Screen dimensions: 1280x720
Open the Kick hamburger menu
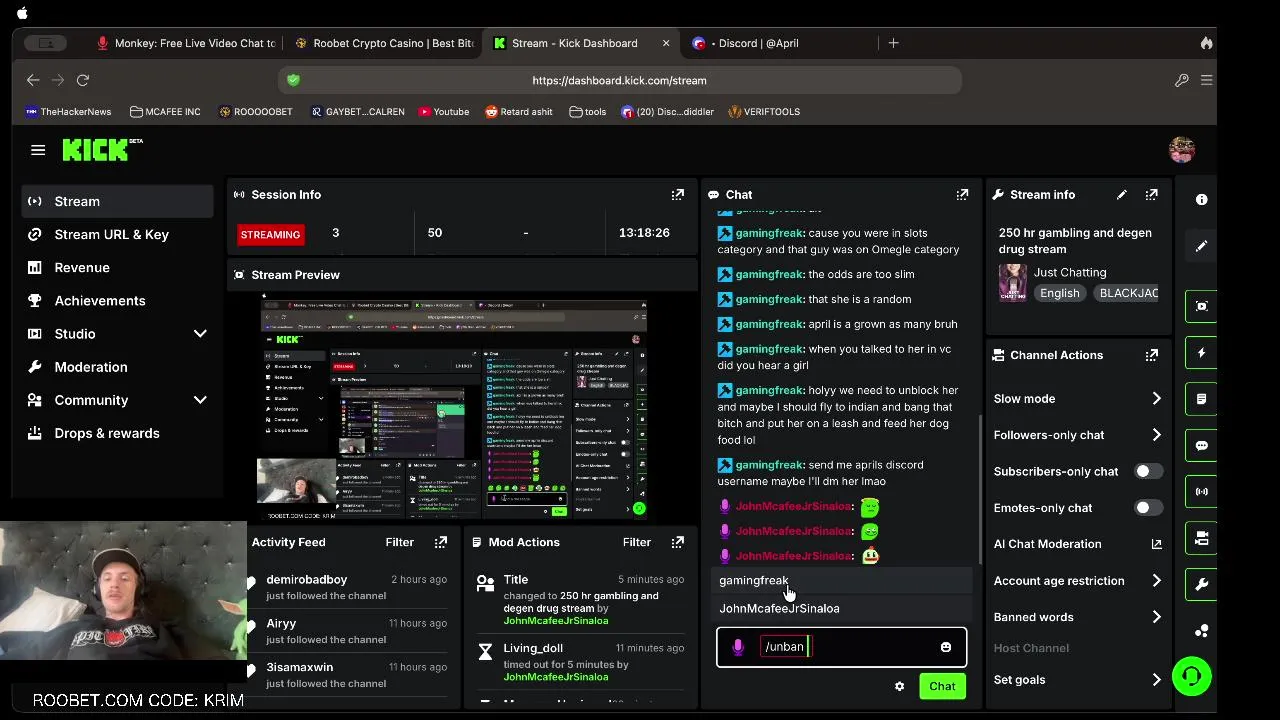click(38, 150)
